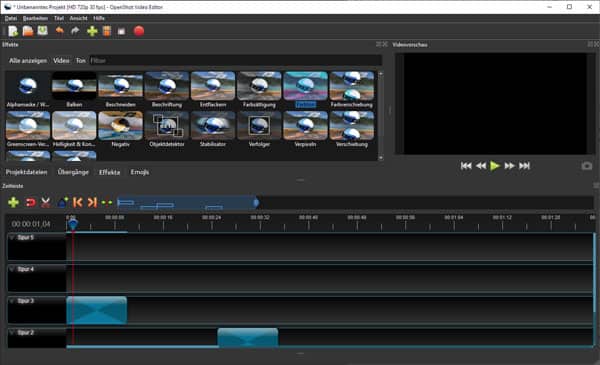Collapse the Spur 5 track arrow
This screenshot has width=600, height=365.
(12, 238)
